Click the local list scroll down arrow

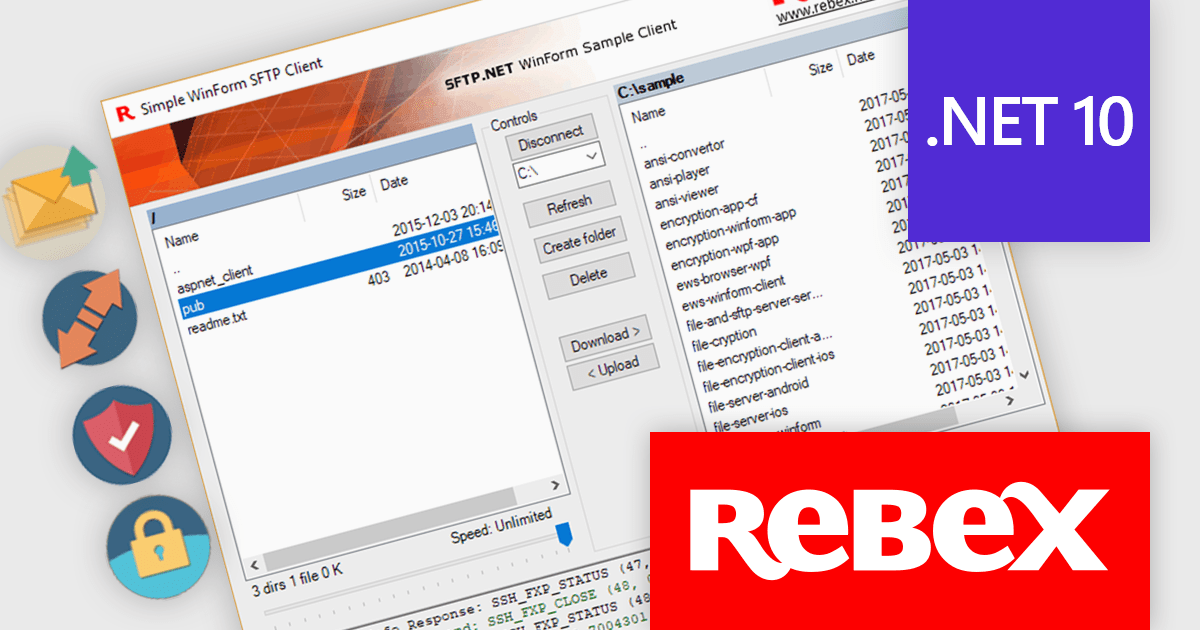1023,373
